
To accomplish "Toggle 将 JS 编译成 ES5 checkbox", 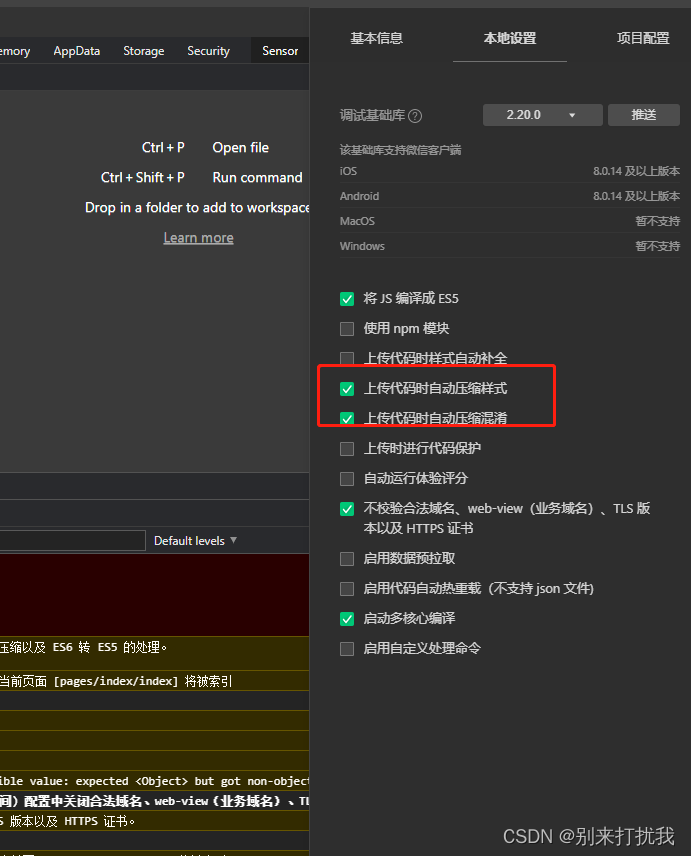I will (347, 299).
